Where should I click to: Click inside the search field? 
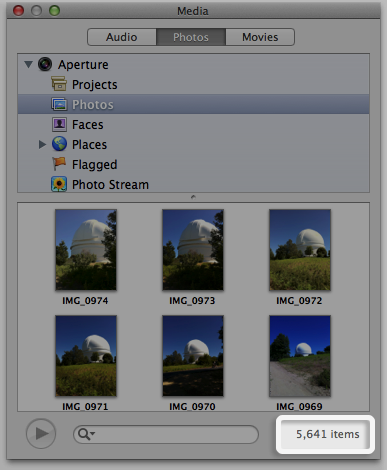[166, 434]
